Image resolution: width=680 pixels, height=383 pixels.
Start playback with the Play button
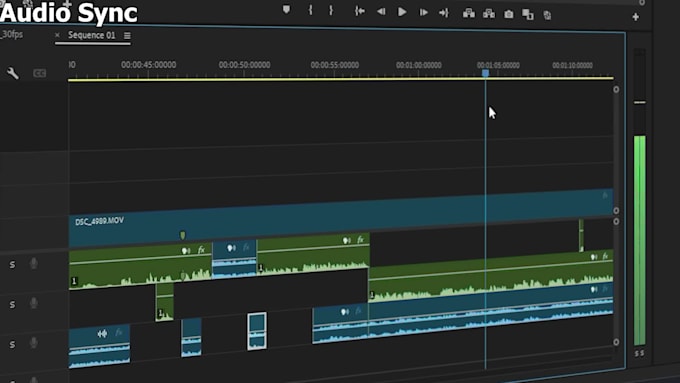(x=402, y=12)
